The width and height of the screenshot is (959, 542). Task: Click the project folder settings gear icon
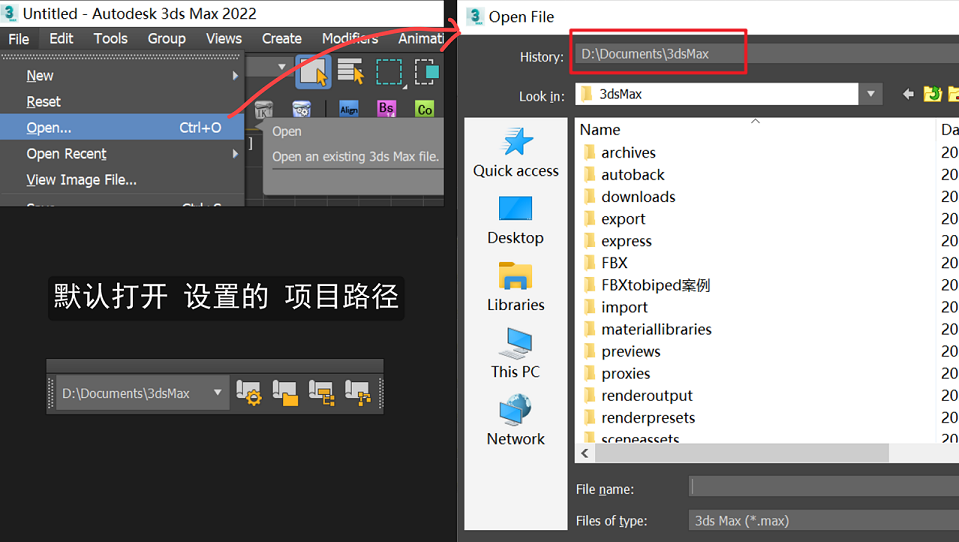pos(249,393)
